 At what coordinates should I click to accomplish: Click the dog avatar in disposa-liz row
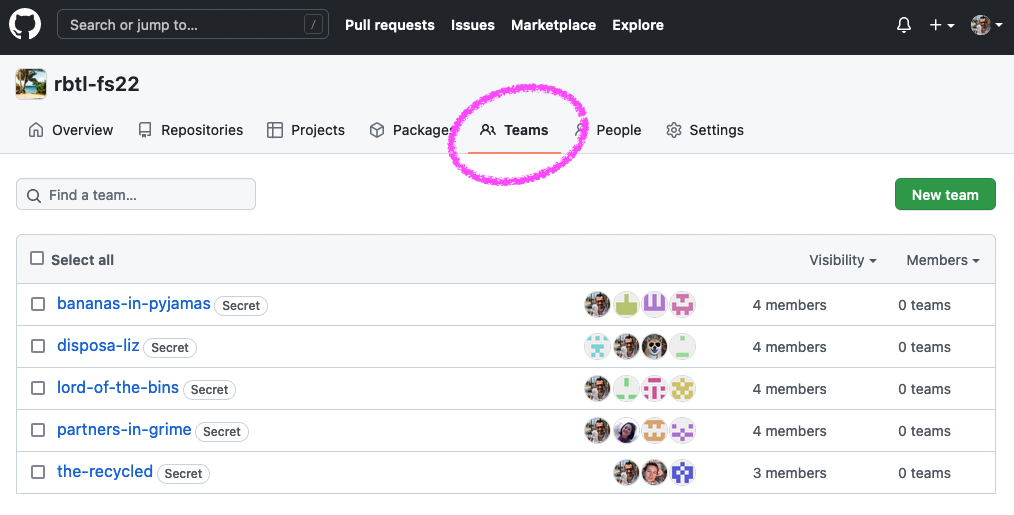(x=654, y=347)
